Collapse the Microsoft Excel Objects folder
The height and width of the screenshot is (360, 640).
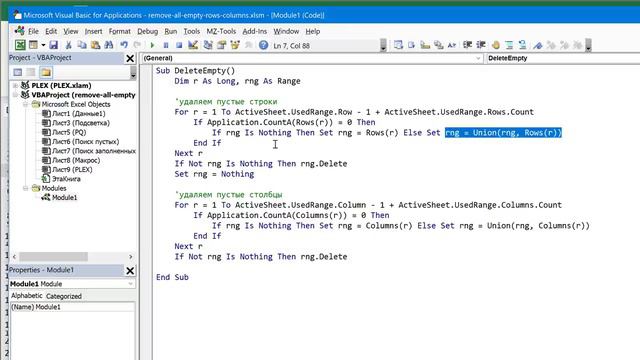(x=25, y=104)
